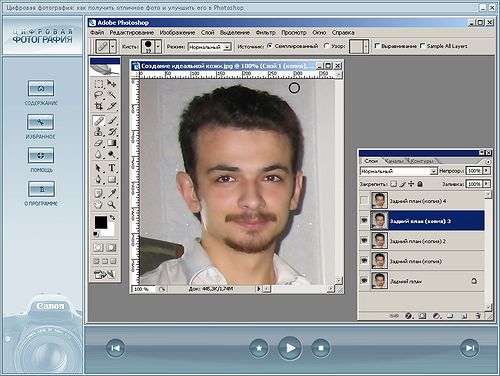Image resolution: width=500 pixels, height=376 pixels.
Task: Select the Healing Brush tool in toolbox
Action: click(x=99, y=120)
